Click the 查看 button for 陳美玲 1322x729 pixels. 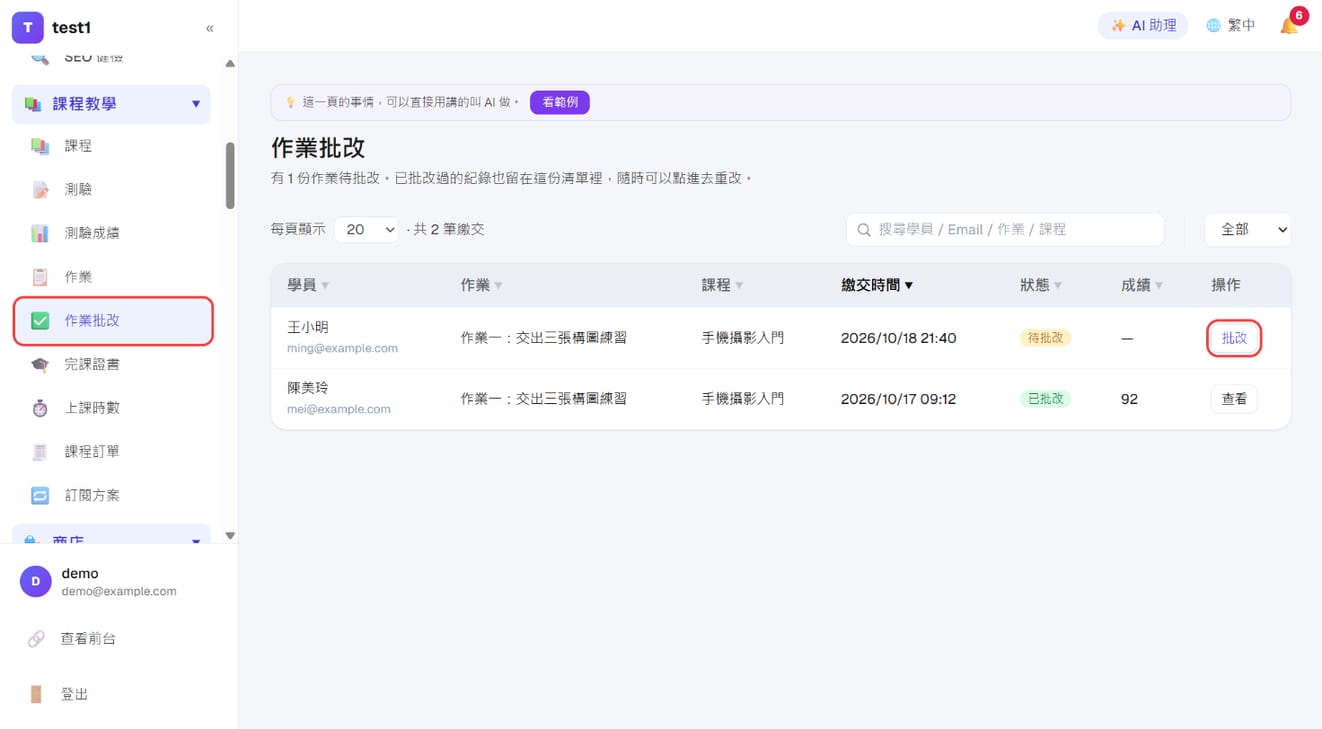[x=1234, y=399]
